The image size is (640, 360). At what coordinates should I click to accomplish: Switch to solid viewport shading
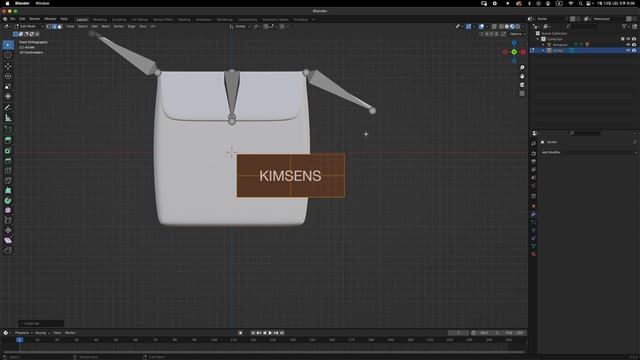[507, 27]
